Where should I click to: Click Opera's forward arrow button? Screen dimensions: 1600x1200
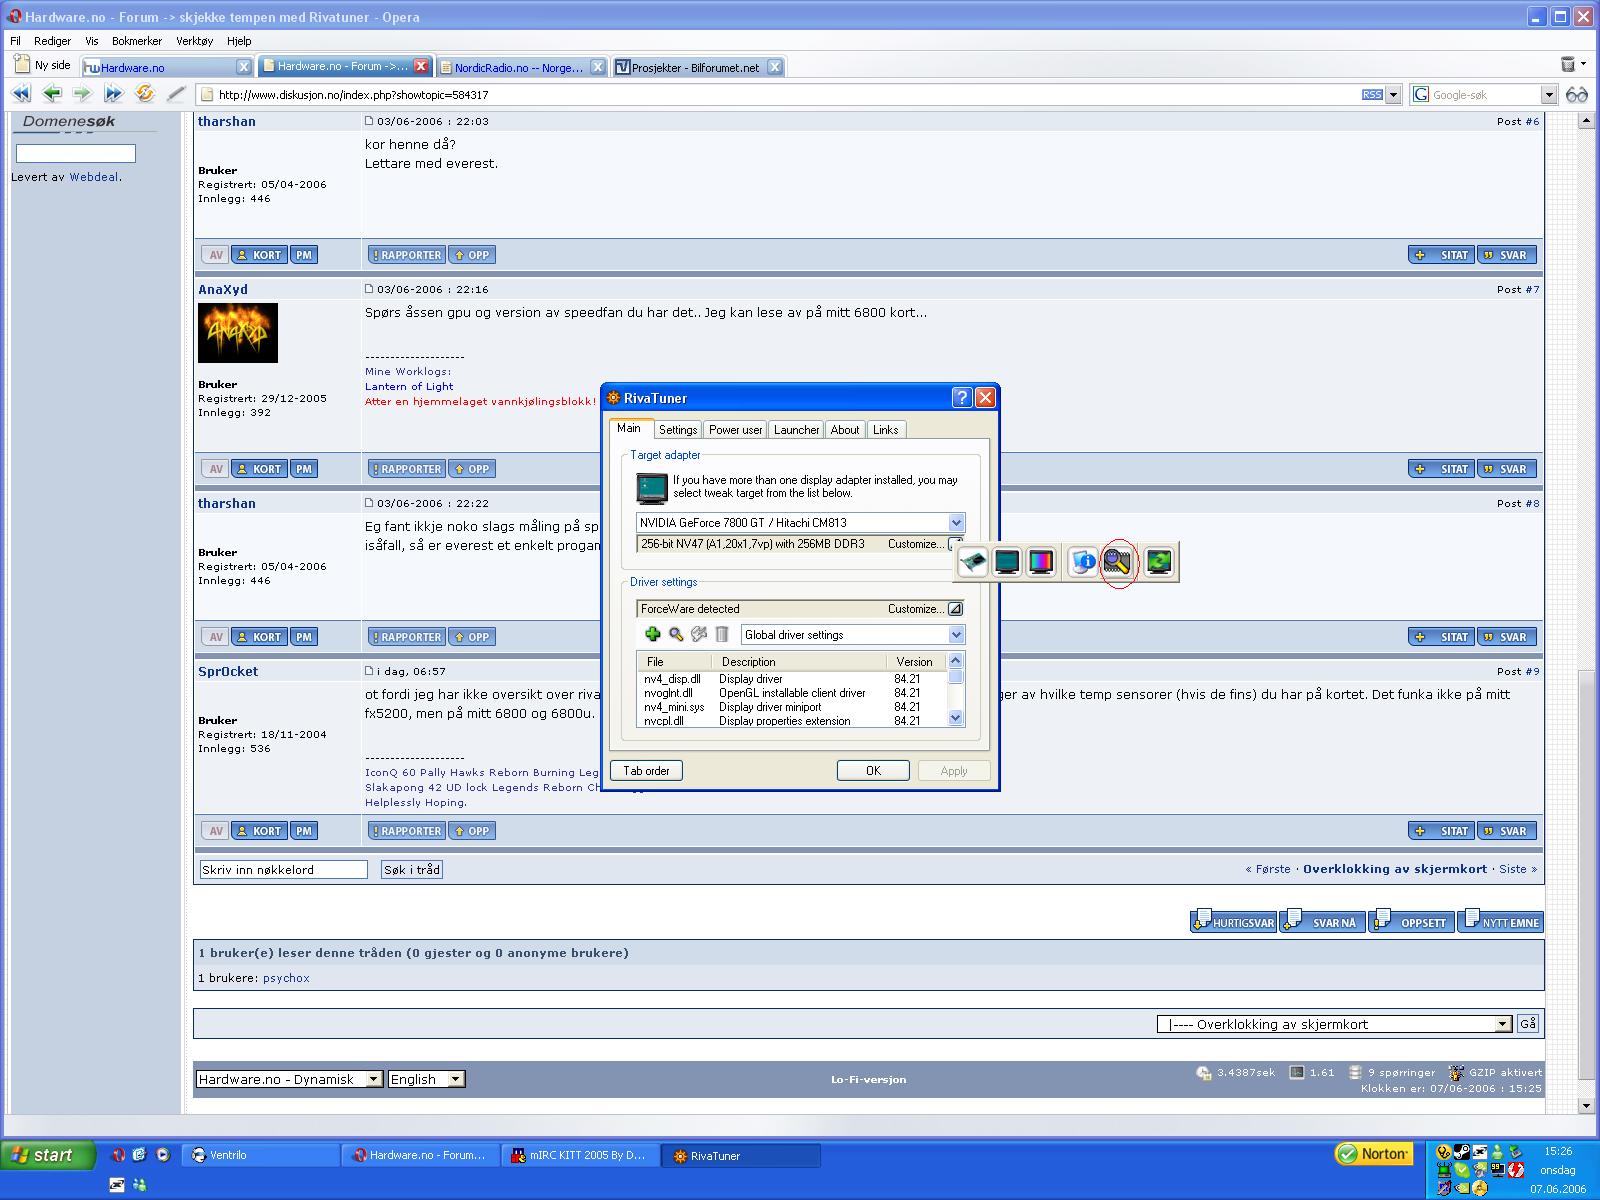(82, 94)
